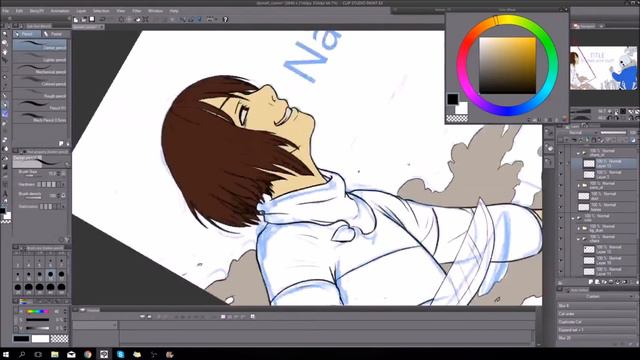Open the Windows Start menu
The width and height of the screenshot is (640, 360).
[x=6, y=354]
